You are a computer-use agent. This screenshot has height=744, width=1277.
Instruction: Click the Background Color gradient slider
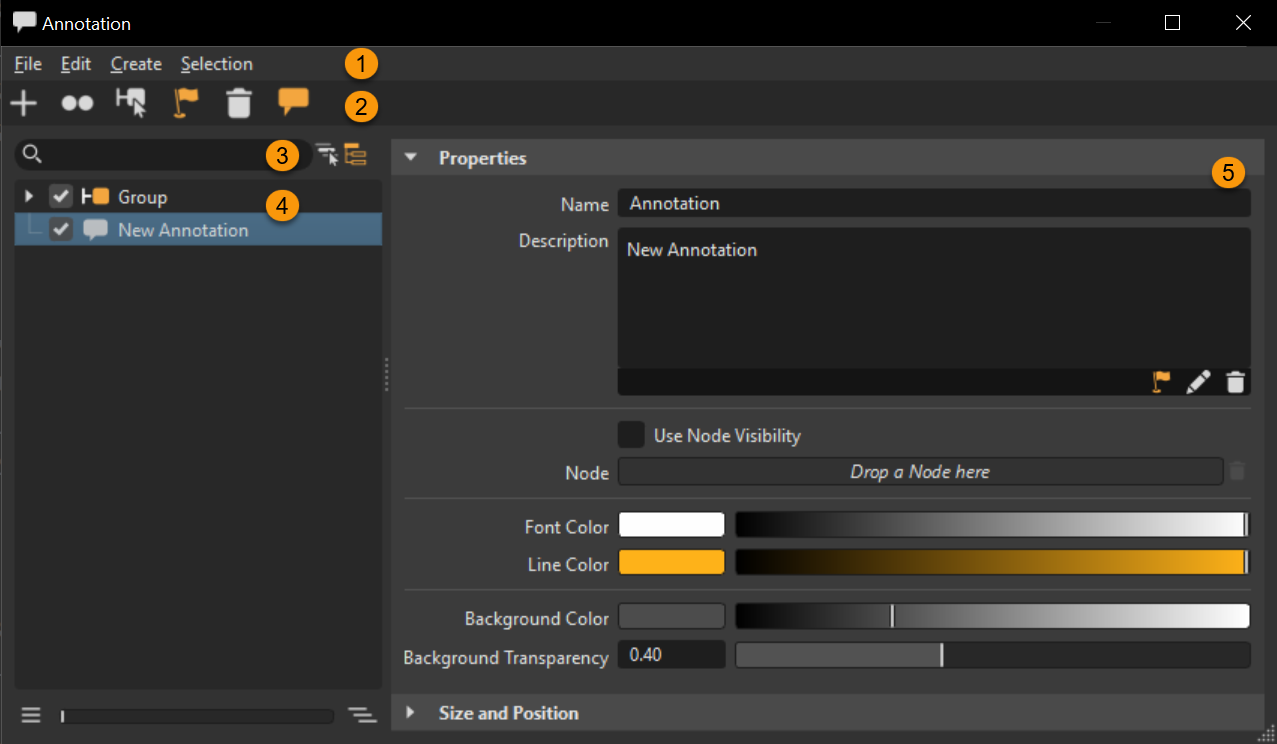click(993, 617)
